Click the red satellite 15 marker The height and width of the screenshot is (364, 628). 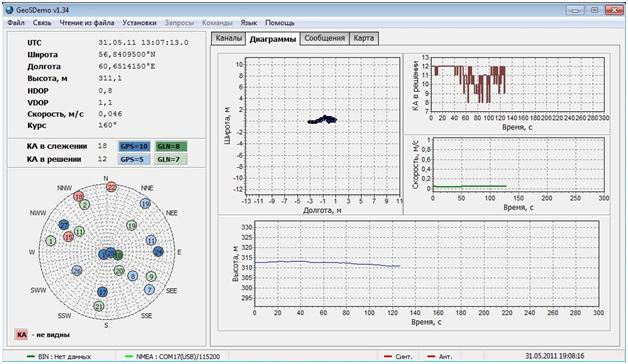click(x=68, y=237)
